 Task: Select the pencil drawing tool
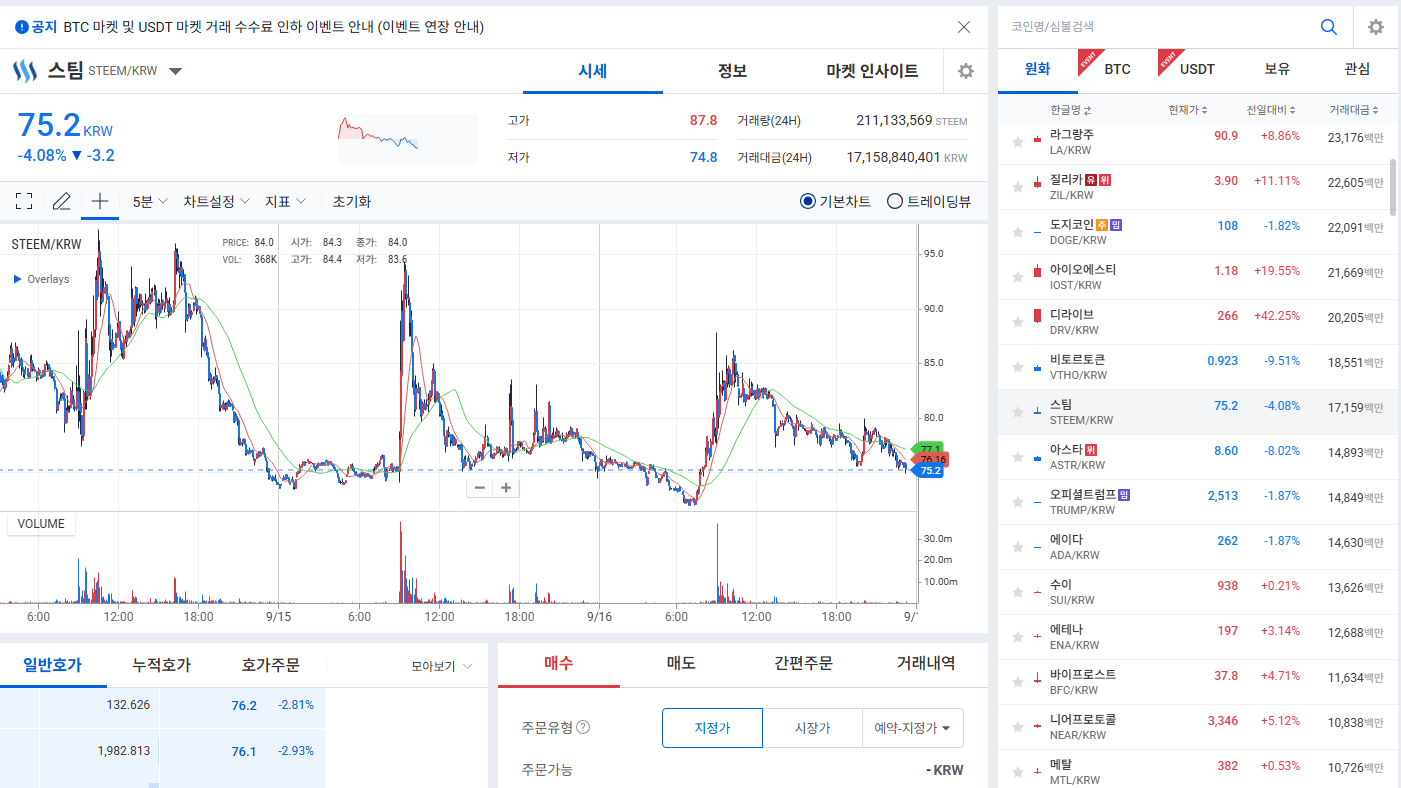click(x=61, y=201)
